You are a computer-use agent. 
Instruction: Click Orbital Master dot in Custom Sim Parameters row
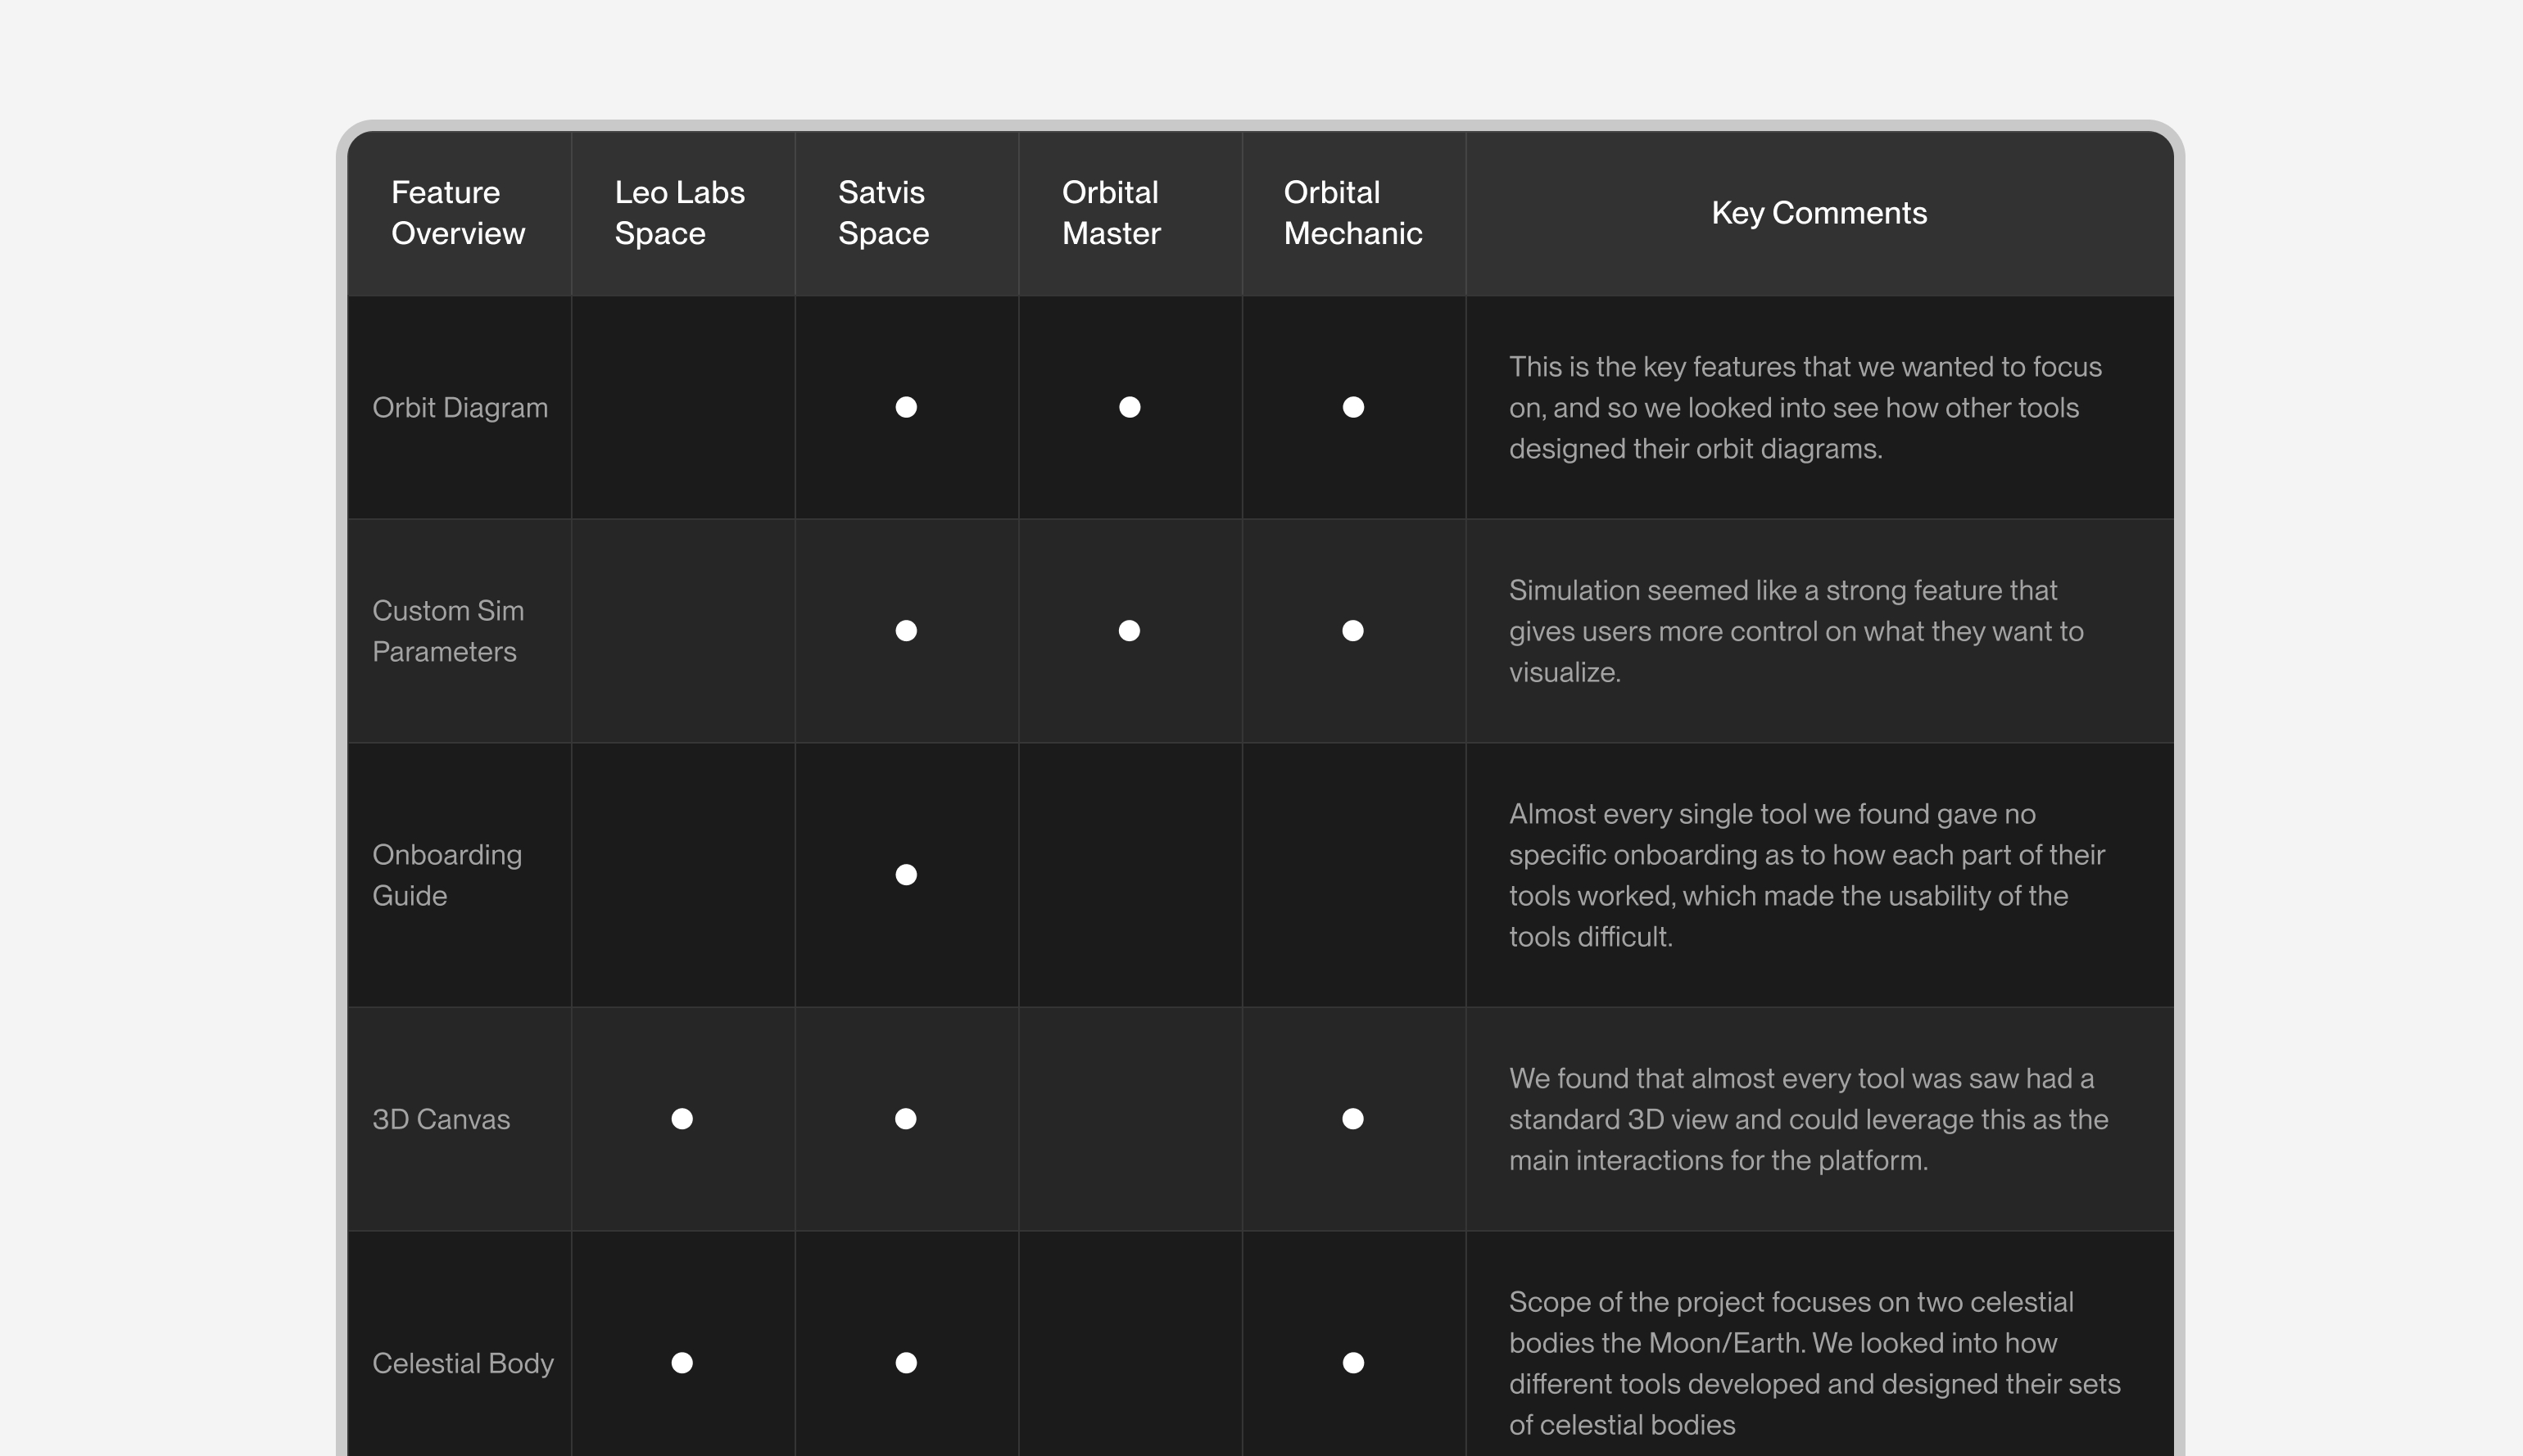point(1129,631)
